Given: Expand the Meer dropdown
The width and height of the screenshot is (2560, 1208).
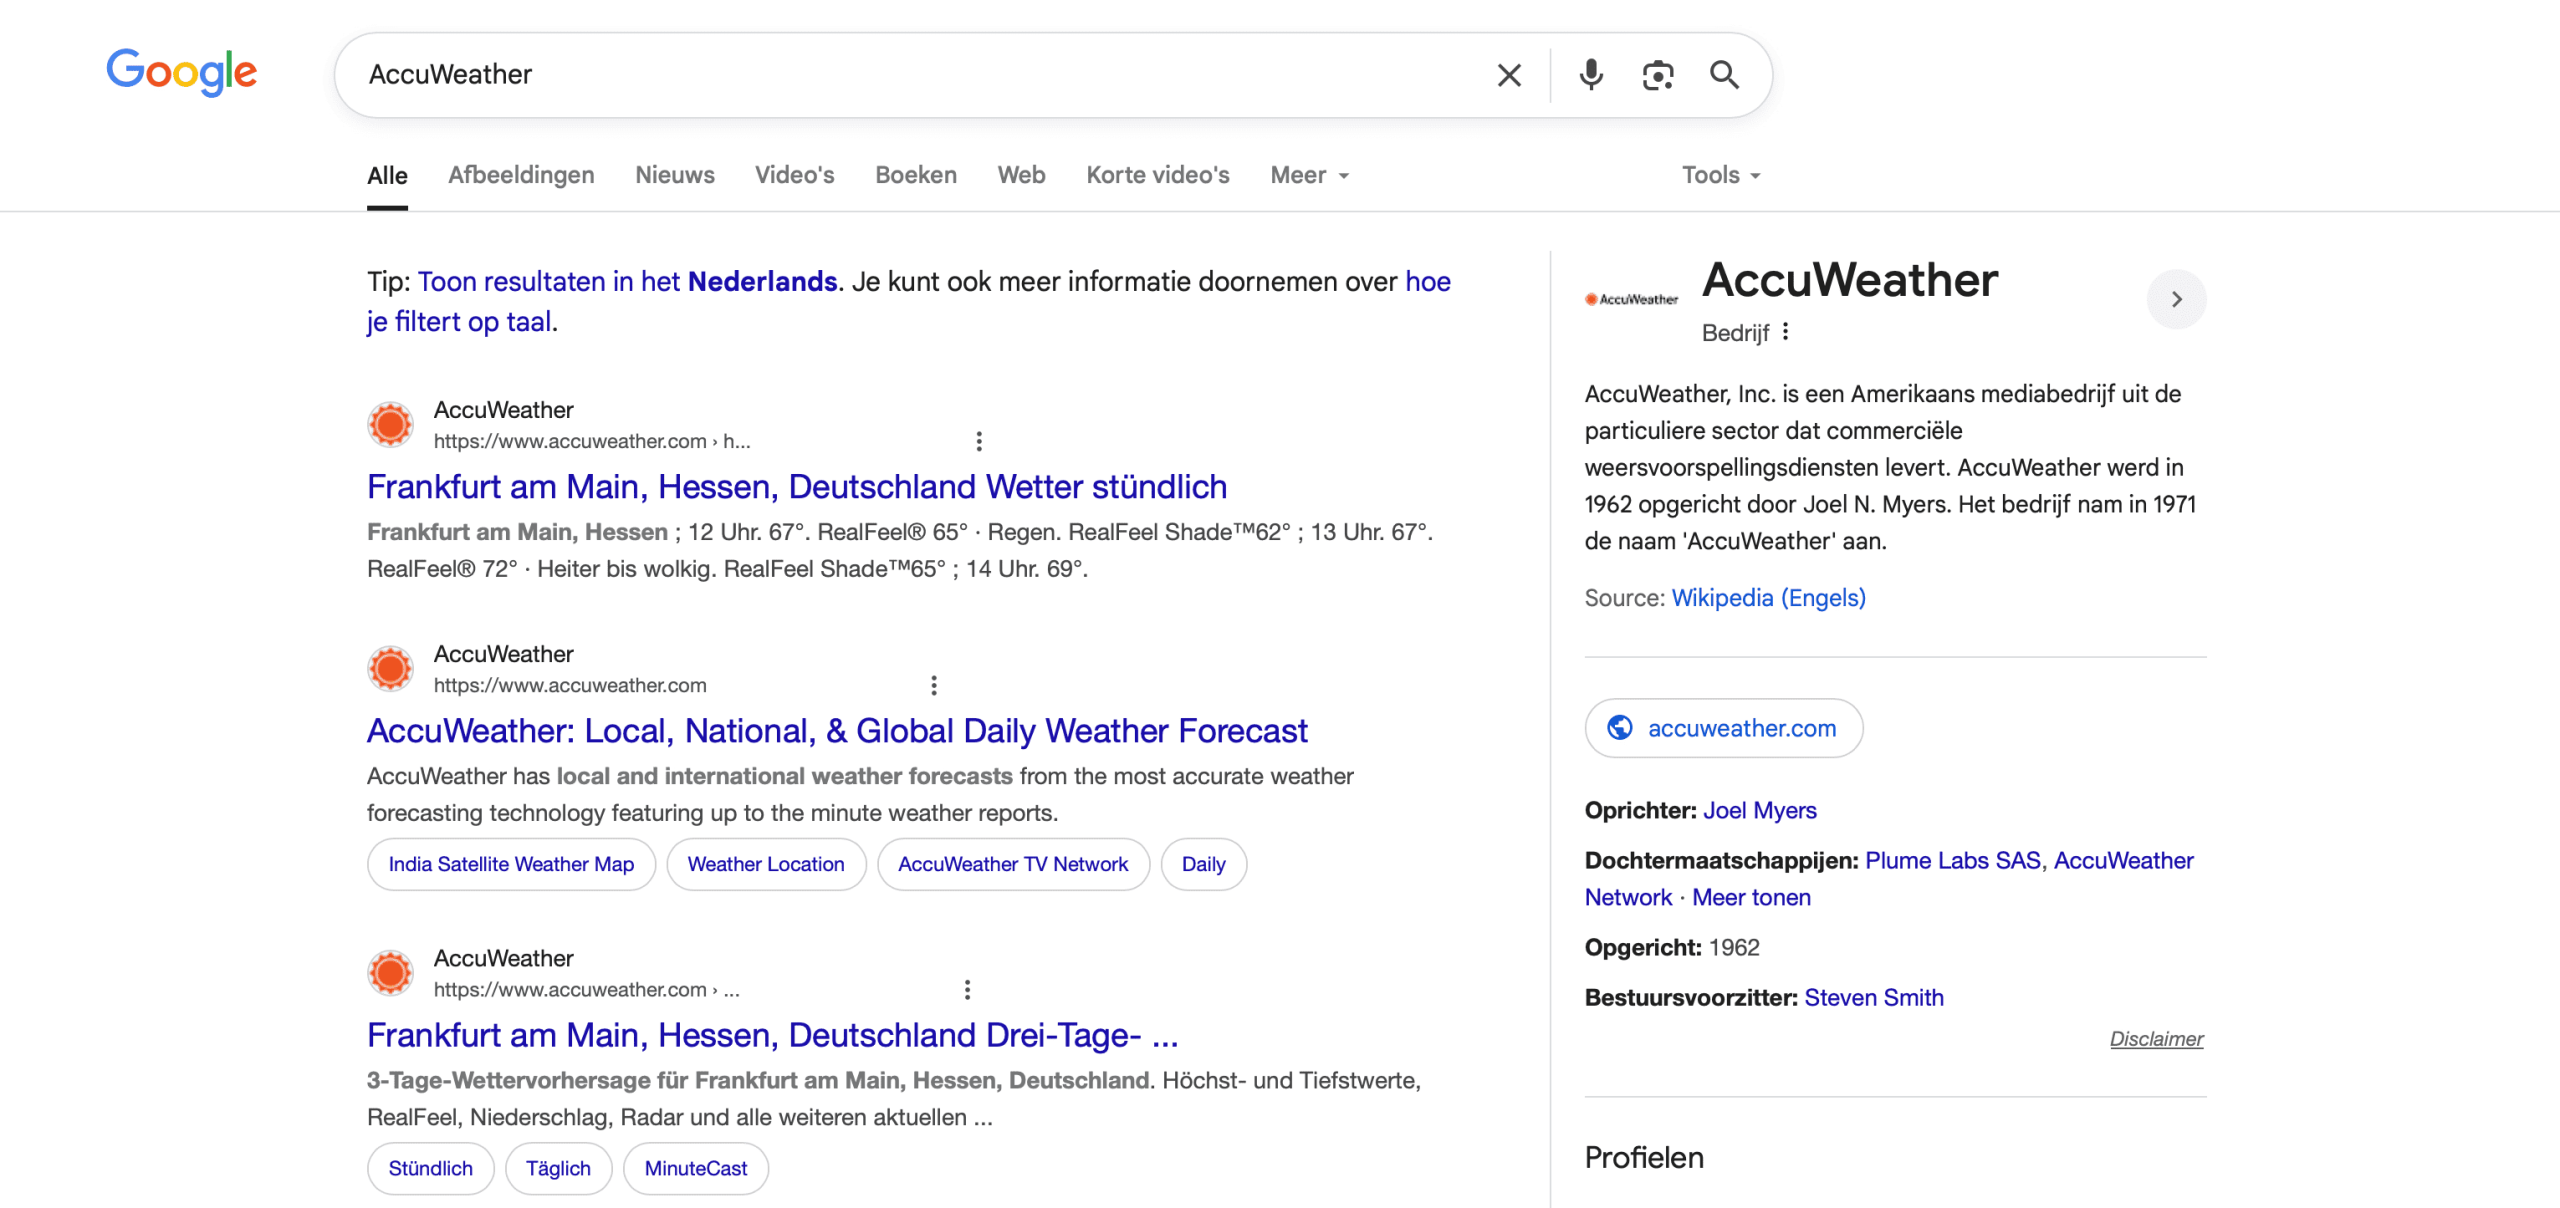Looking at the screenshot, I should point(1310,175).
